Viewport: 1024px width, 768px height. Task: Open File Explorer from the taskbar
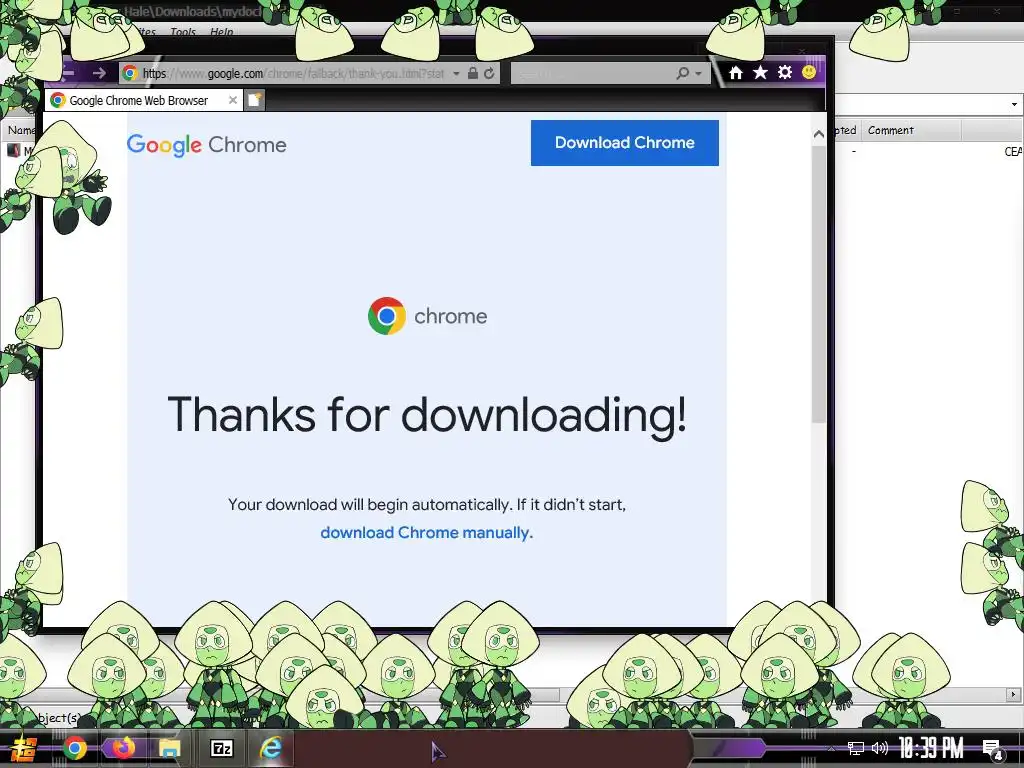pyautogui.click(x=170, y=748)
